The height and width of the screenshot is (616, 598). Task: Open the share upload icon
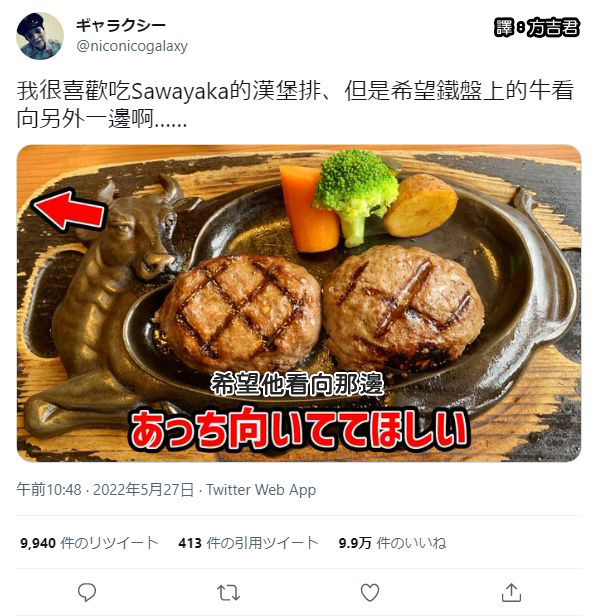(x=511, y=592)
